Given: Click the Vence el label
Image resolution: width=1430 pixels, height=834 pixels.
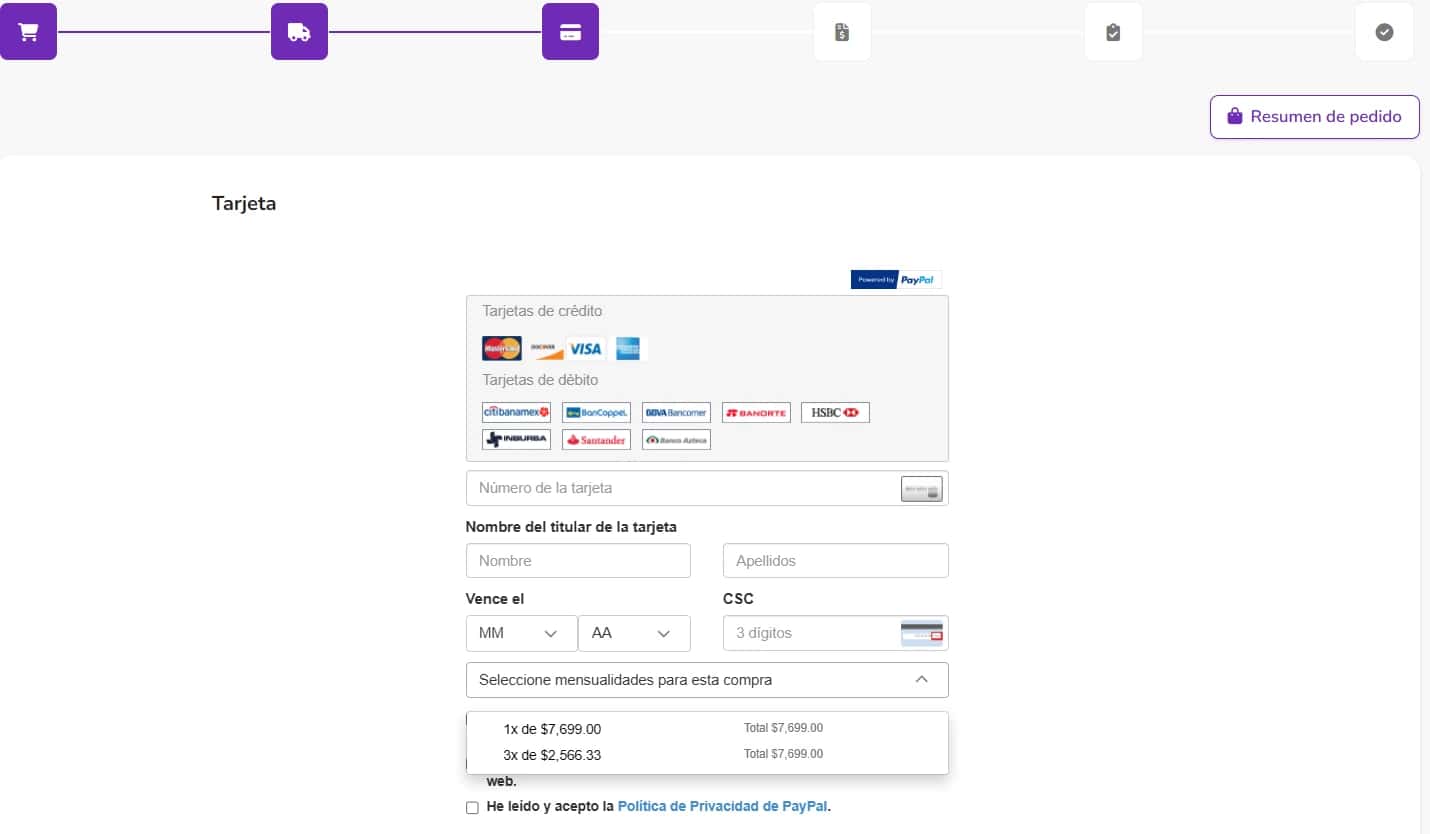Looking at the screenshot, I should [x=495, y=599].
